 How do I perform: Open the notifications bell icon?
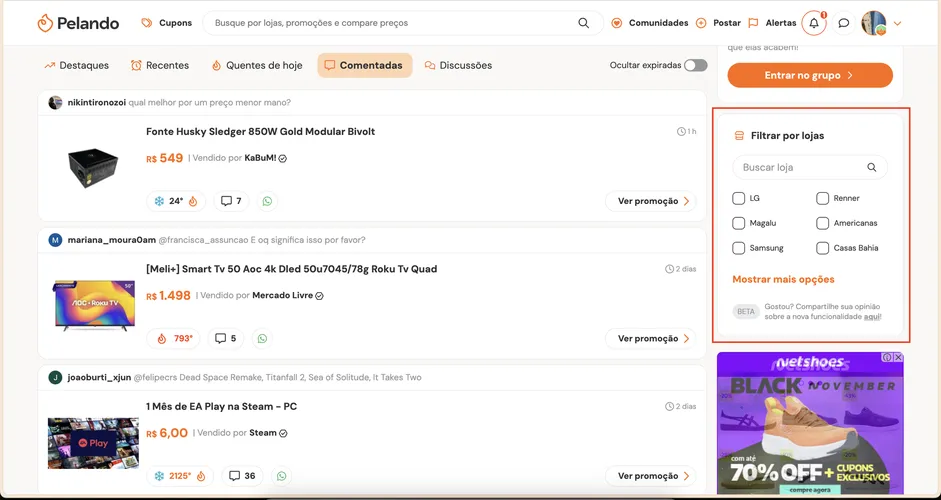(814, 23)
